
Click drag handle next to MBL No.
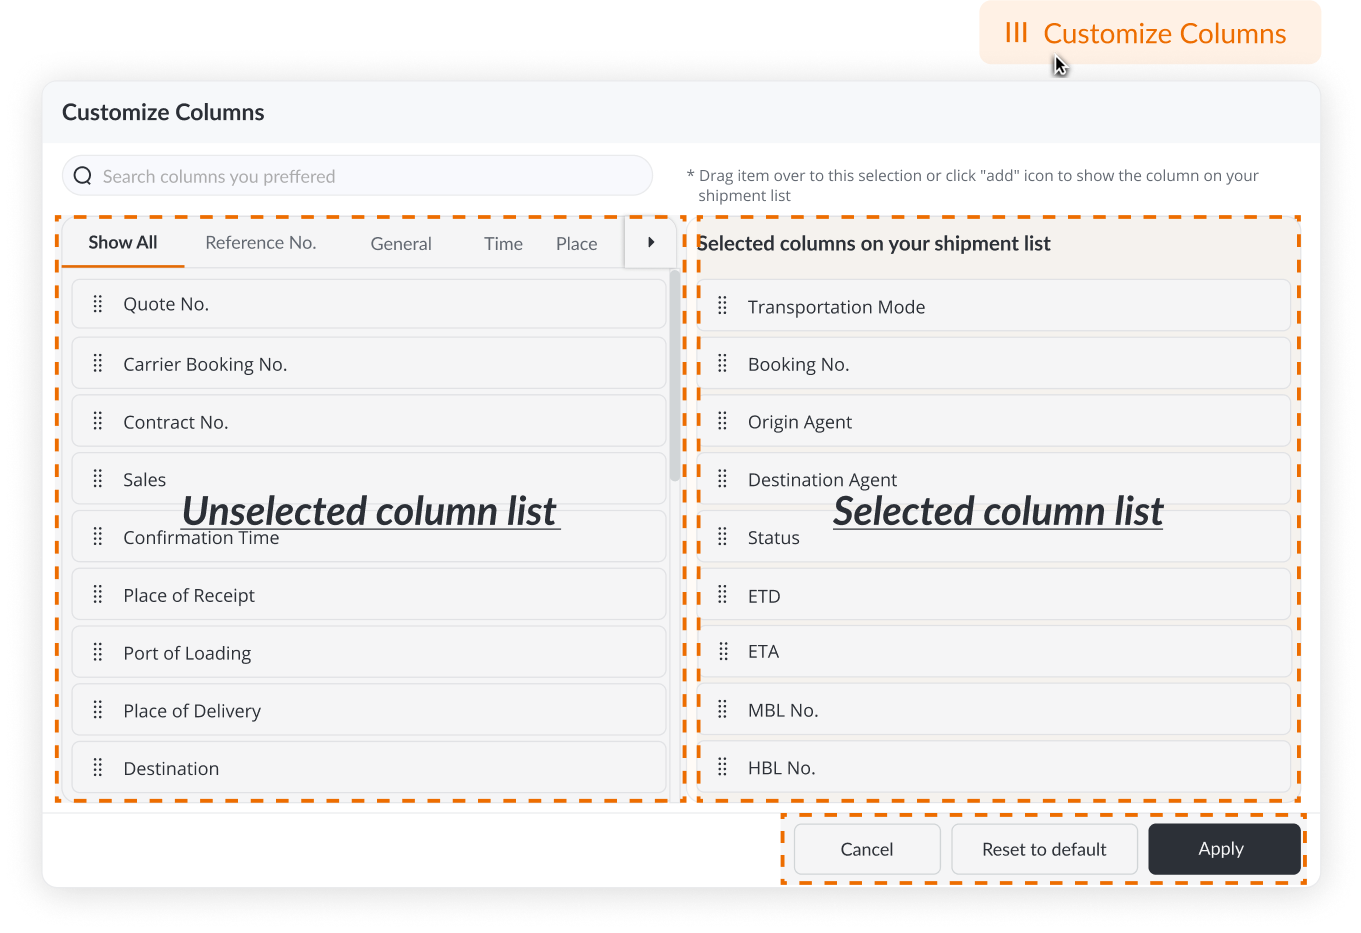(723, 710)
